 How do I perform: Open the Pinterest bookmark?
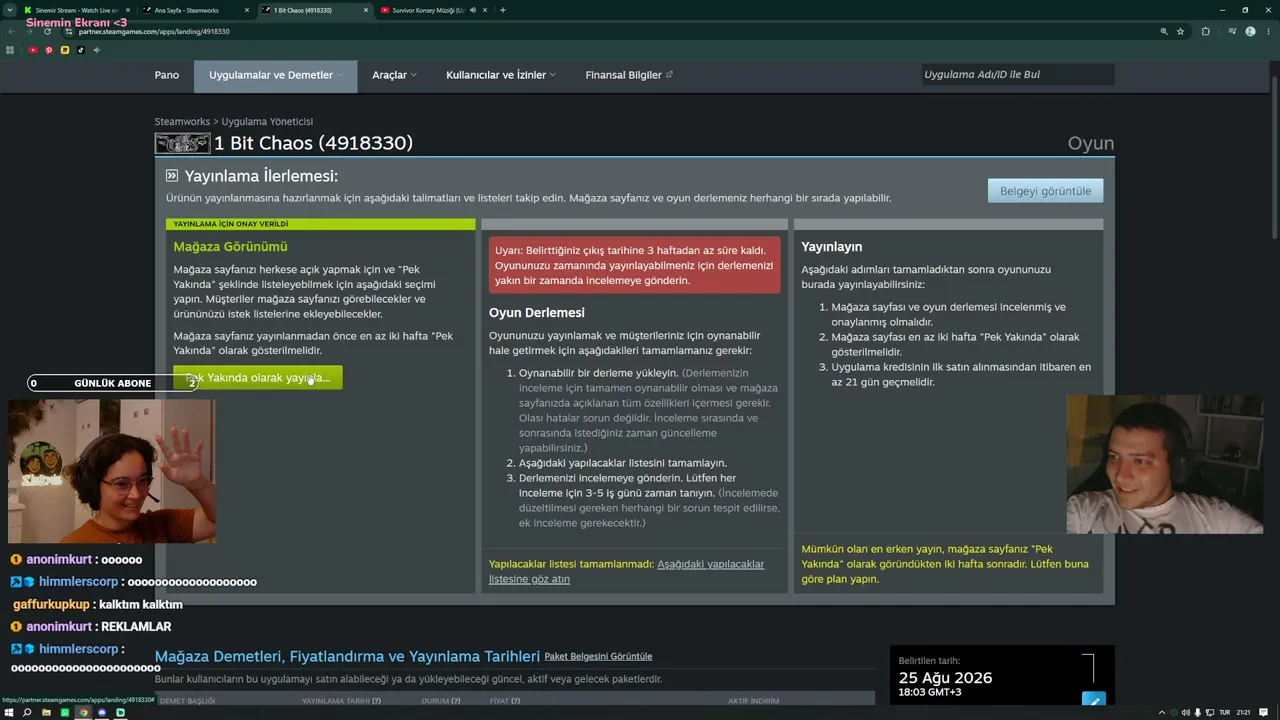coord(49,50)
